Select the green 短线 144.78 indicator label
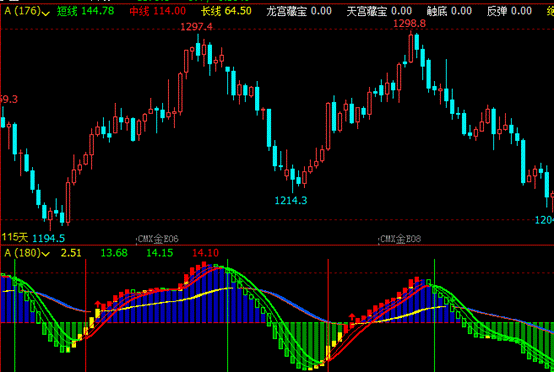Image resolution: width=554 pixels, height=372 pixels. click(86, 11)
